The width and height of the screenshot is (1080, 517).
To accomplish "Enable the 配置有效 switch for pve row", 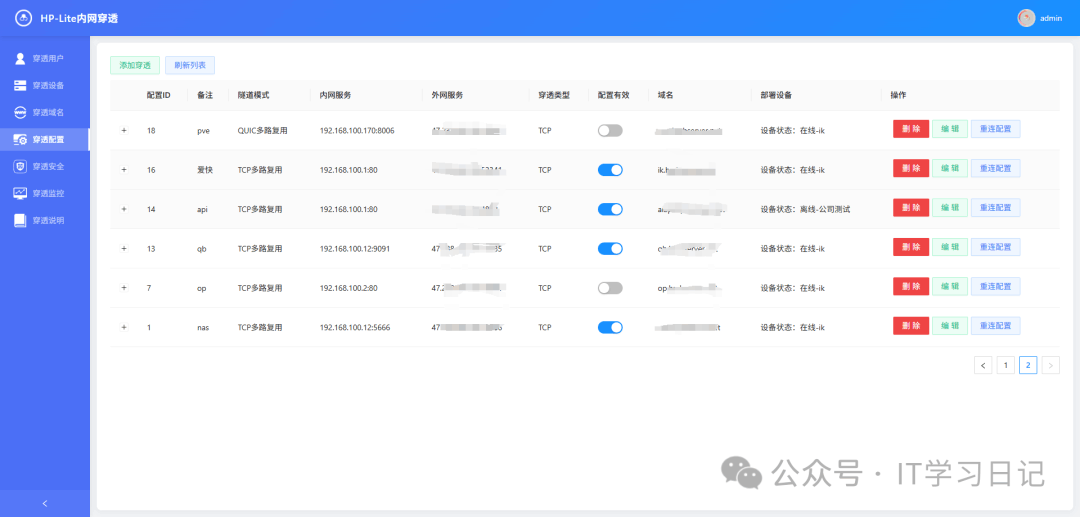I will [610, 130].
